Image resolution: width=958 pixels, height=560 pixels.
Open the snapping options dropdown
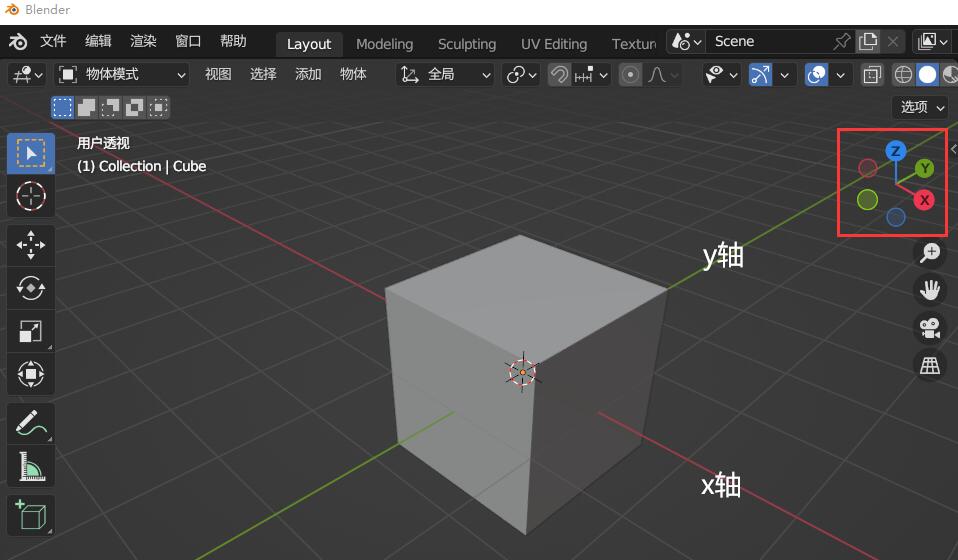click(590, 75)
